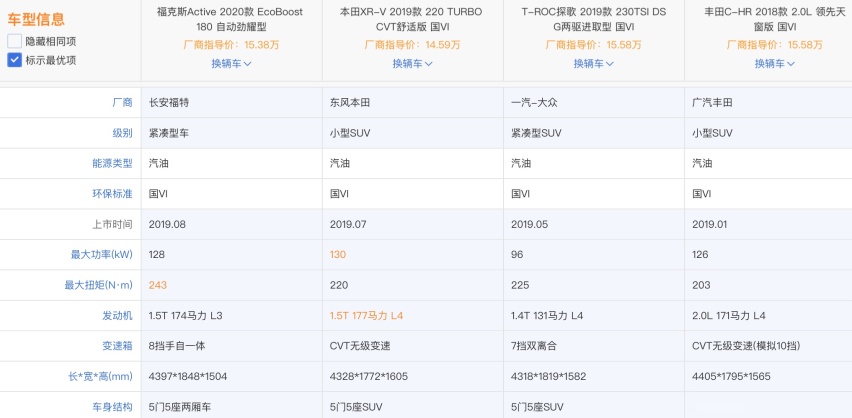This screenshot has width=852, height=418.
Task: Click the 长*宽*高(mm) row label
Action: 101,376
